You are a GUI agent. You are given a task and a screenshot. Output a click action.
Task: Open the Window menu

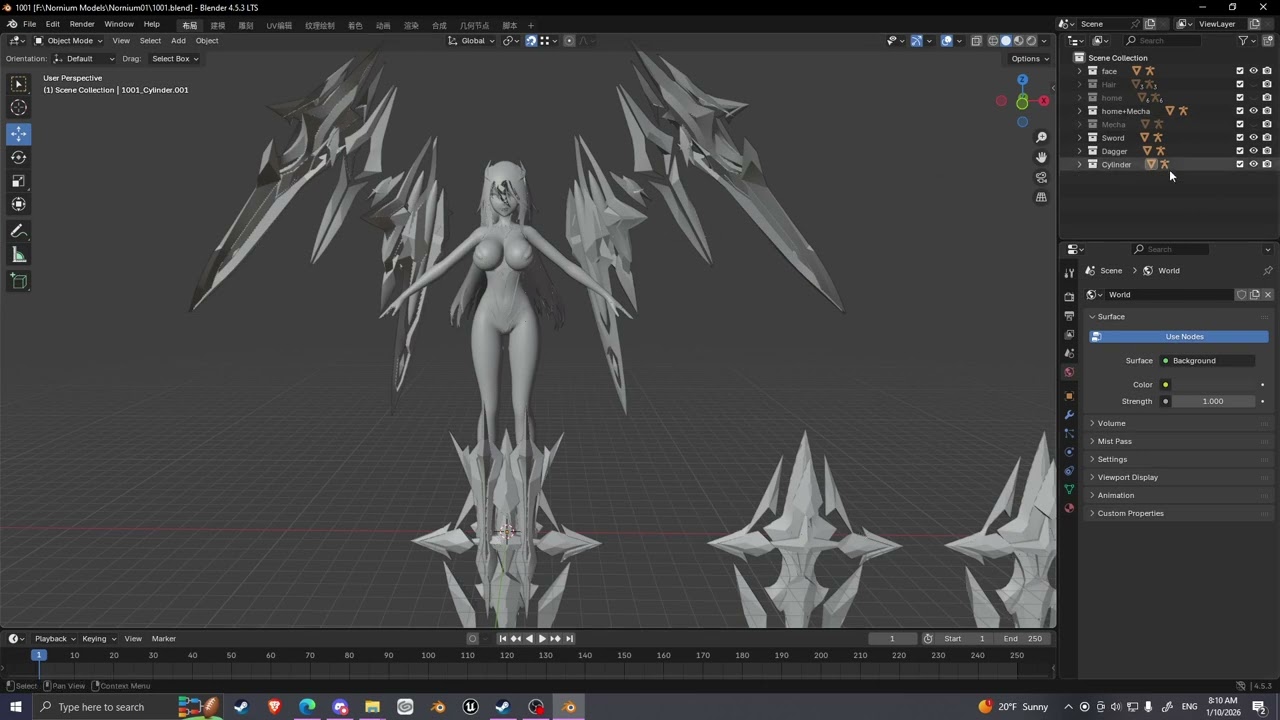tap(119, 24)
